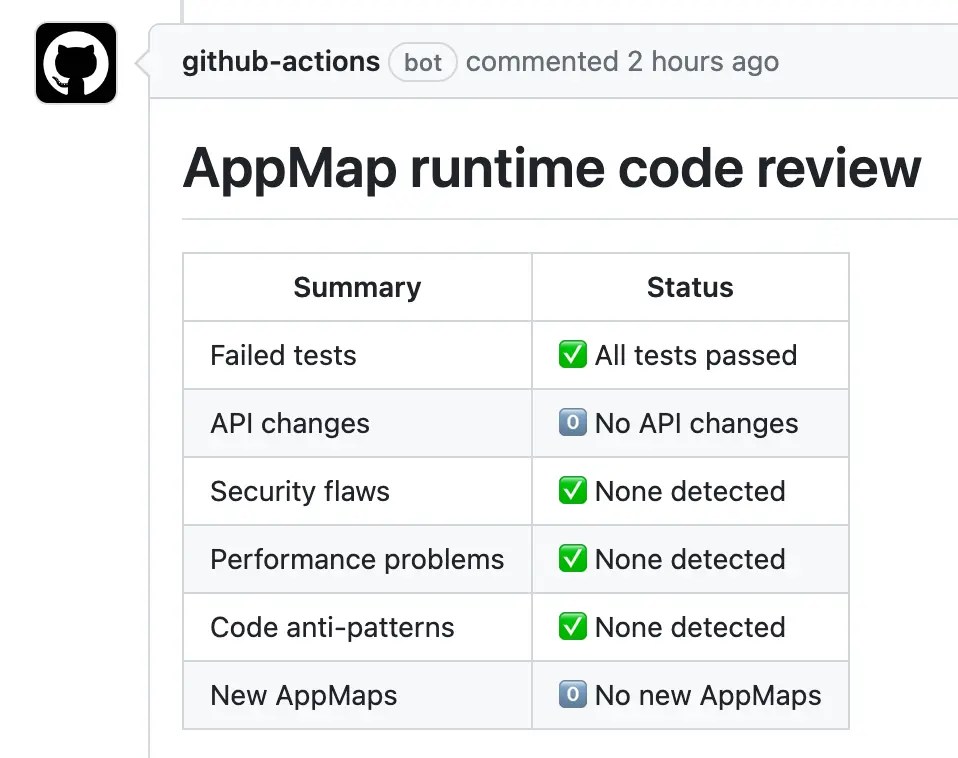Select the AppMap runtime code review heading

point(551,168)
